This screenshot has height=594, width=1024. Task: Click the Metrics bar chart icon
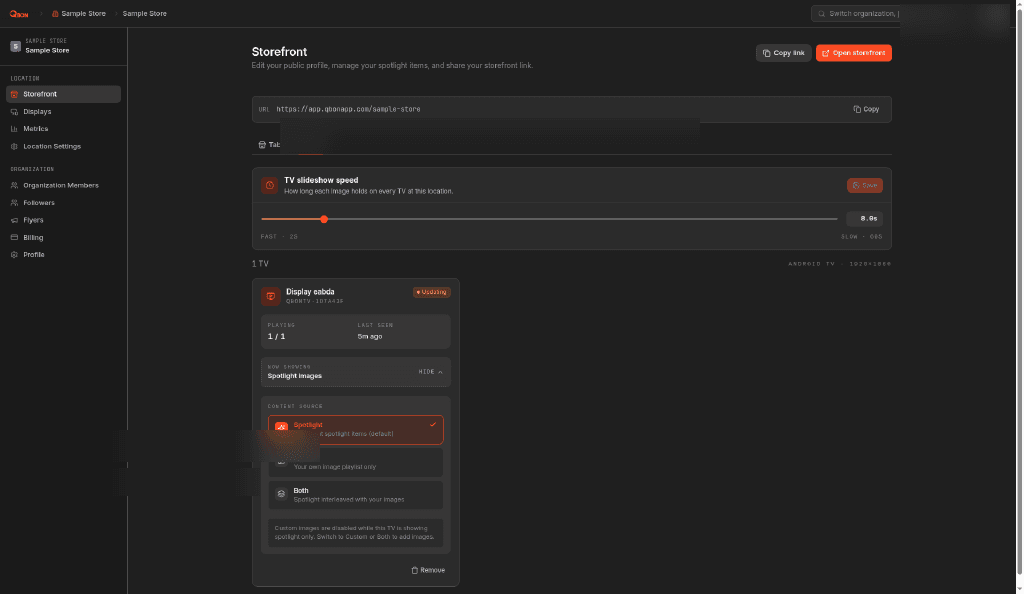click(14, 129)
